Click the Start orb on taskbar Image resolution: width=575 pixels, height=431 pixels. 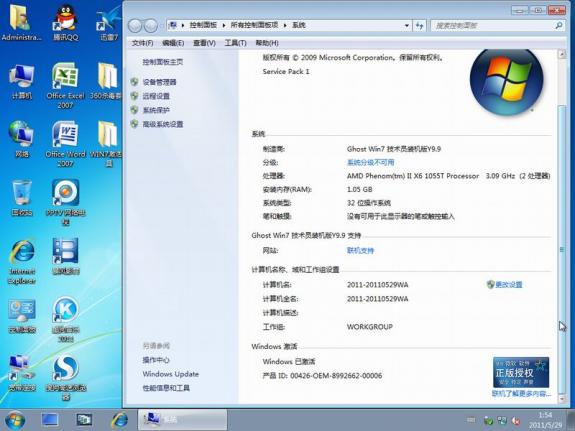[15, 420]
